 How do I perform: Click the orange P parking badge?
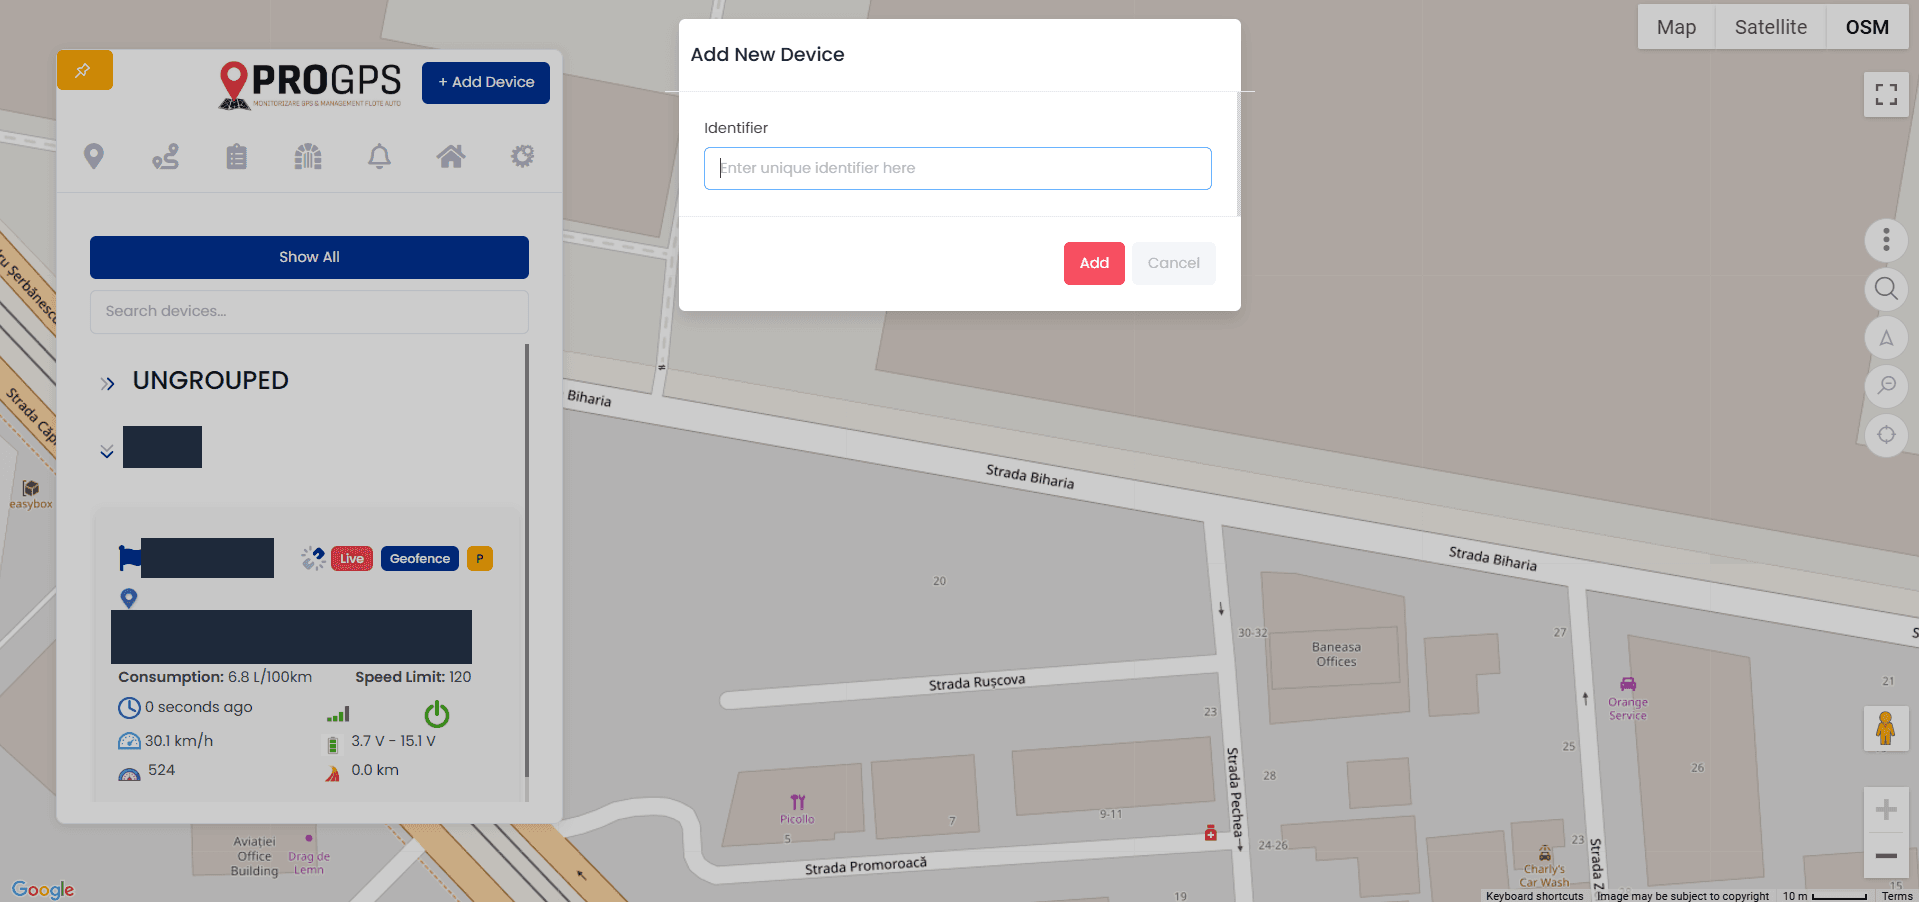point(480,559)
